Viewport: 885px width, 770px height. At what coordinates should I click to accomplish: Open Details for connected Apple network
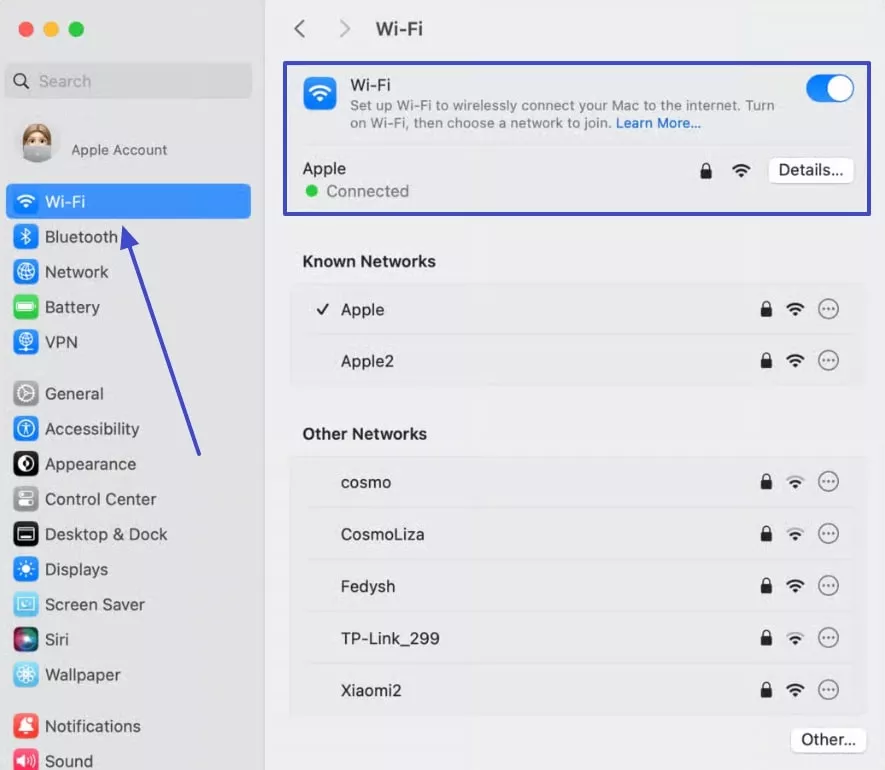pos(810,170)
